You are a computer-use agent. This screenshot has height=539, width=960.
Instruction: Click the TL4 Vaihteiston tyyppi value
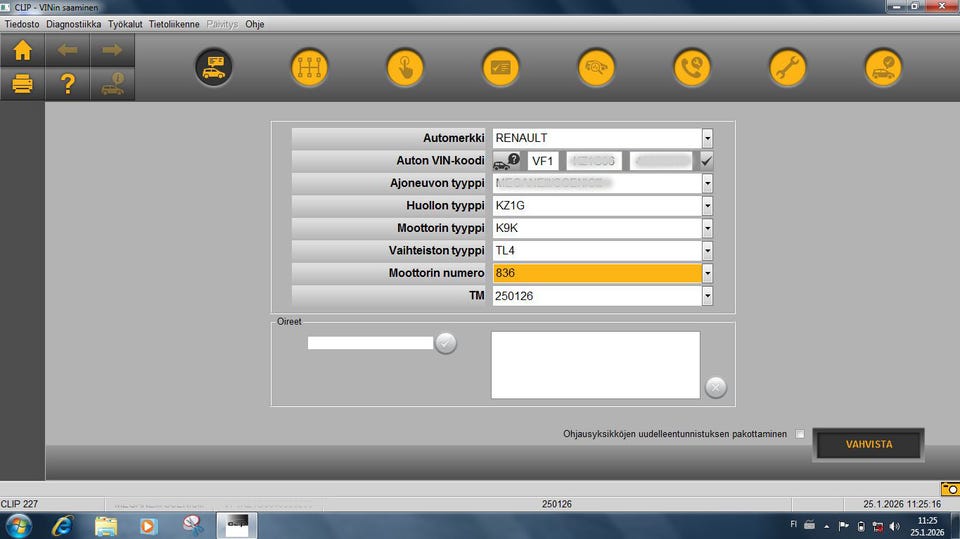point(597,251)
